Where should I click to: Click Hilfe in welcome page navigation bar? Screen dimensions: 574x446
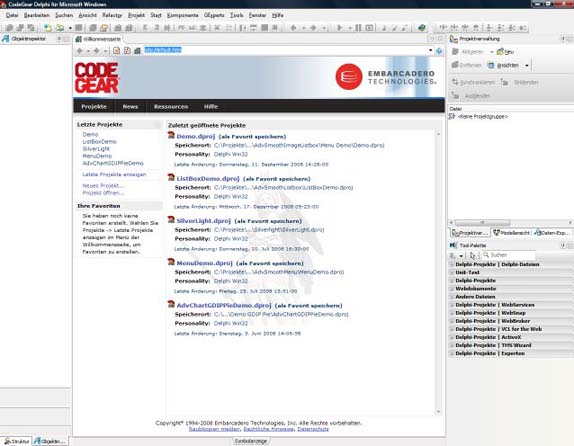tap(211, 107)
